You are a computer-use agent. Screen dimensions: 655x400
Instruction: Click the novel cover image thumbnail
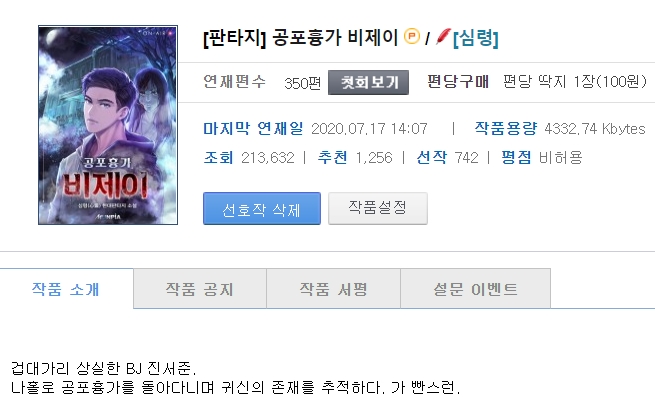(x=108, y=125)
